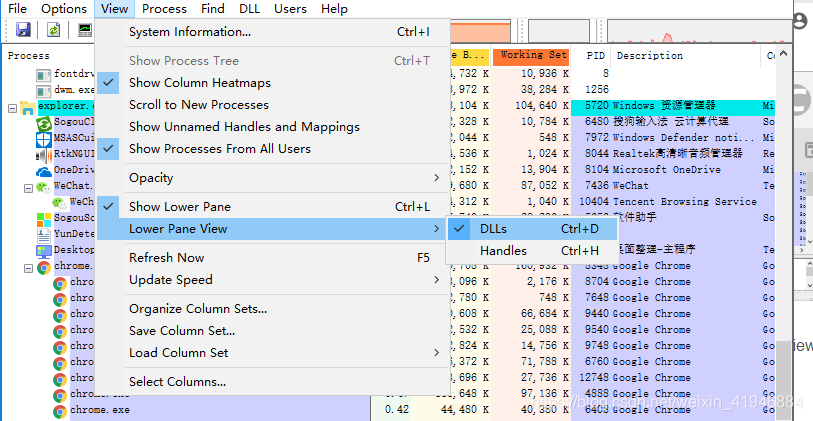Viewport: 813px width, 421px height.
Task: Open the Update Speed submenu
Action: tap(274, 280)
